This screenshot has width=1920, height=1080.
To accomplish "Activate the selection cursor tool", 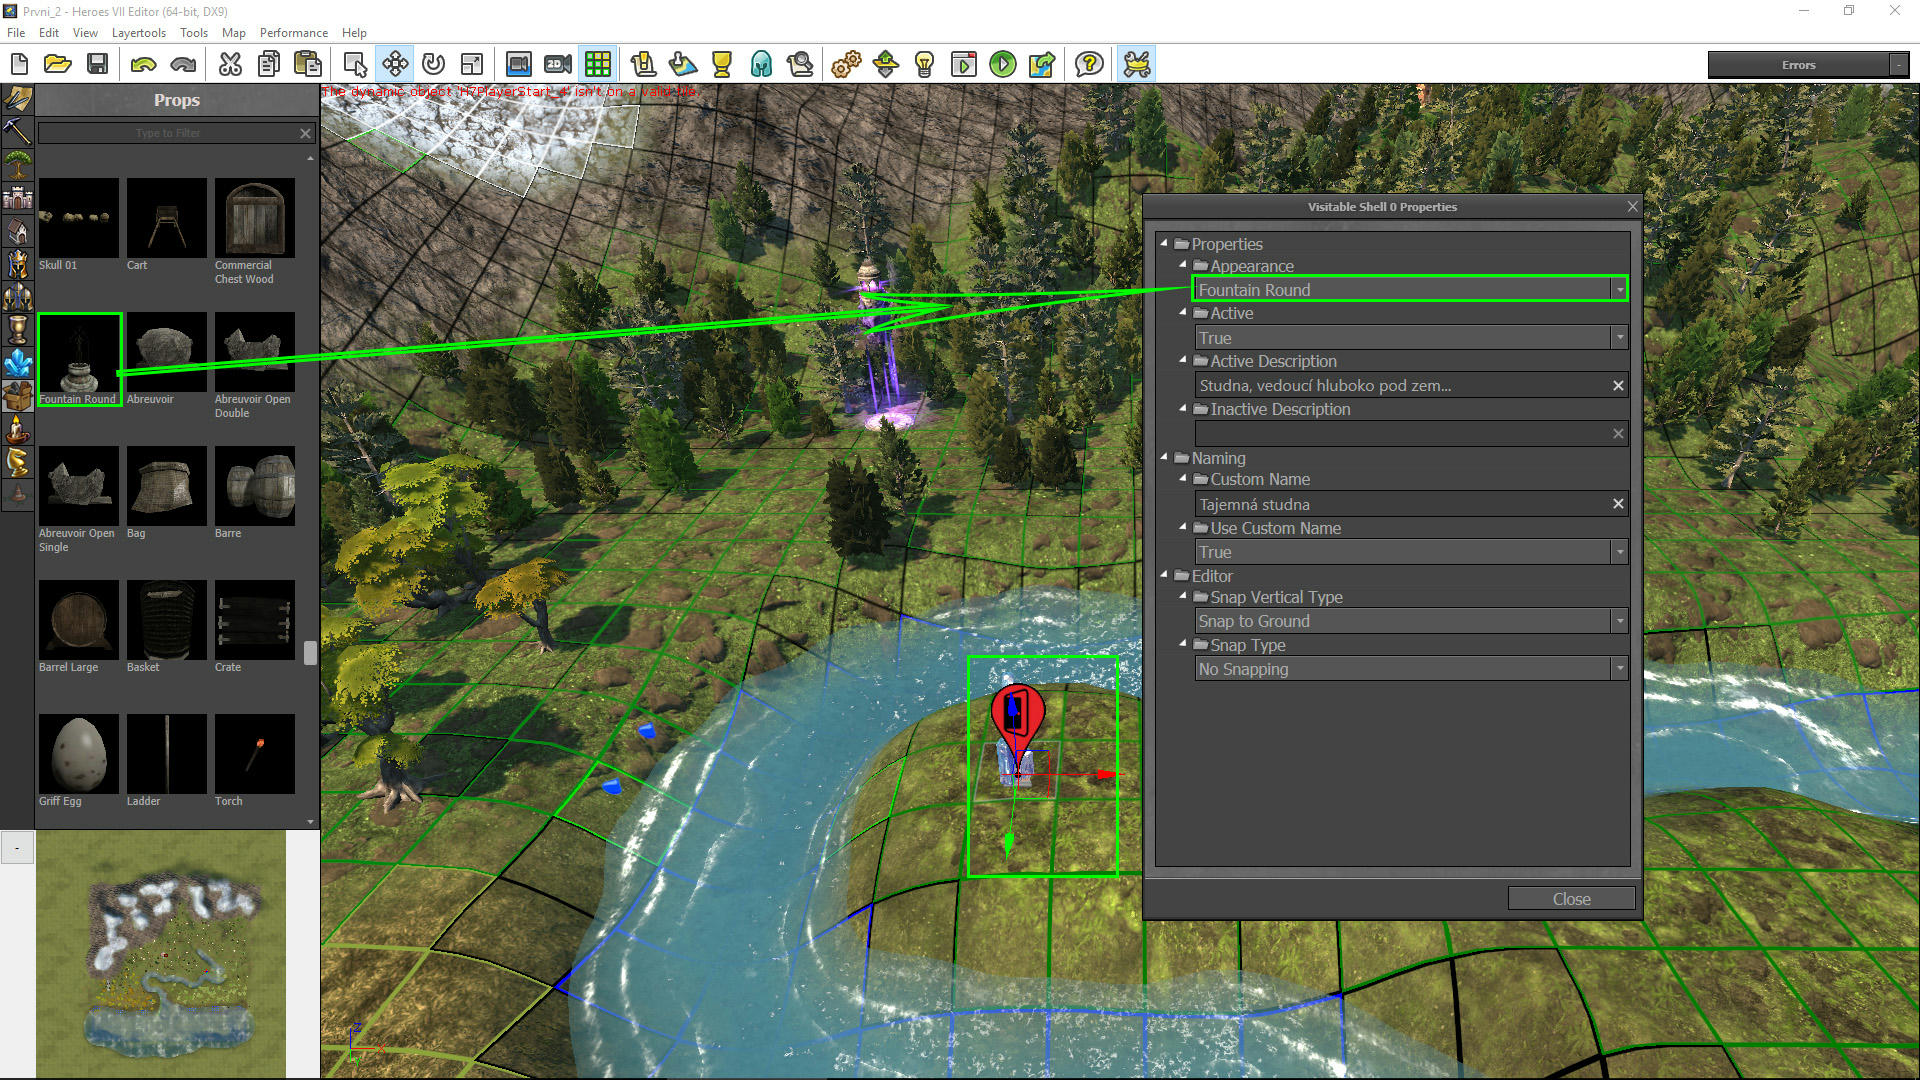I will tap(355, 65).
